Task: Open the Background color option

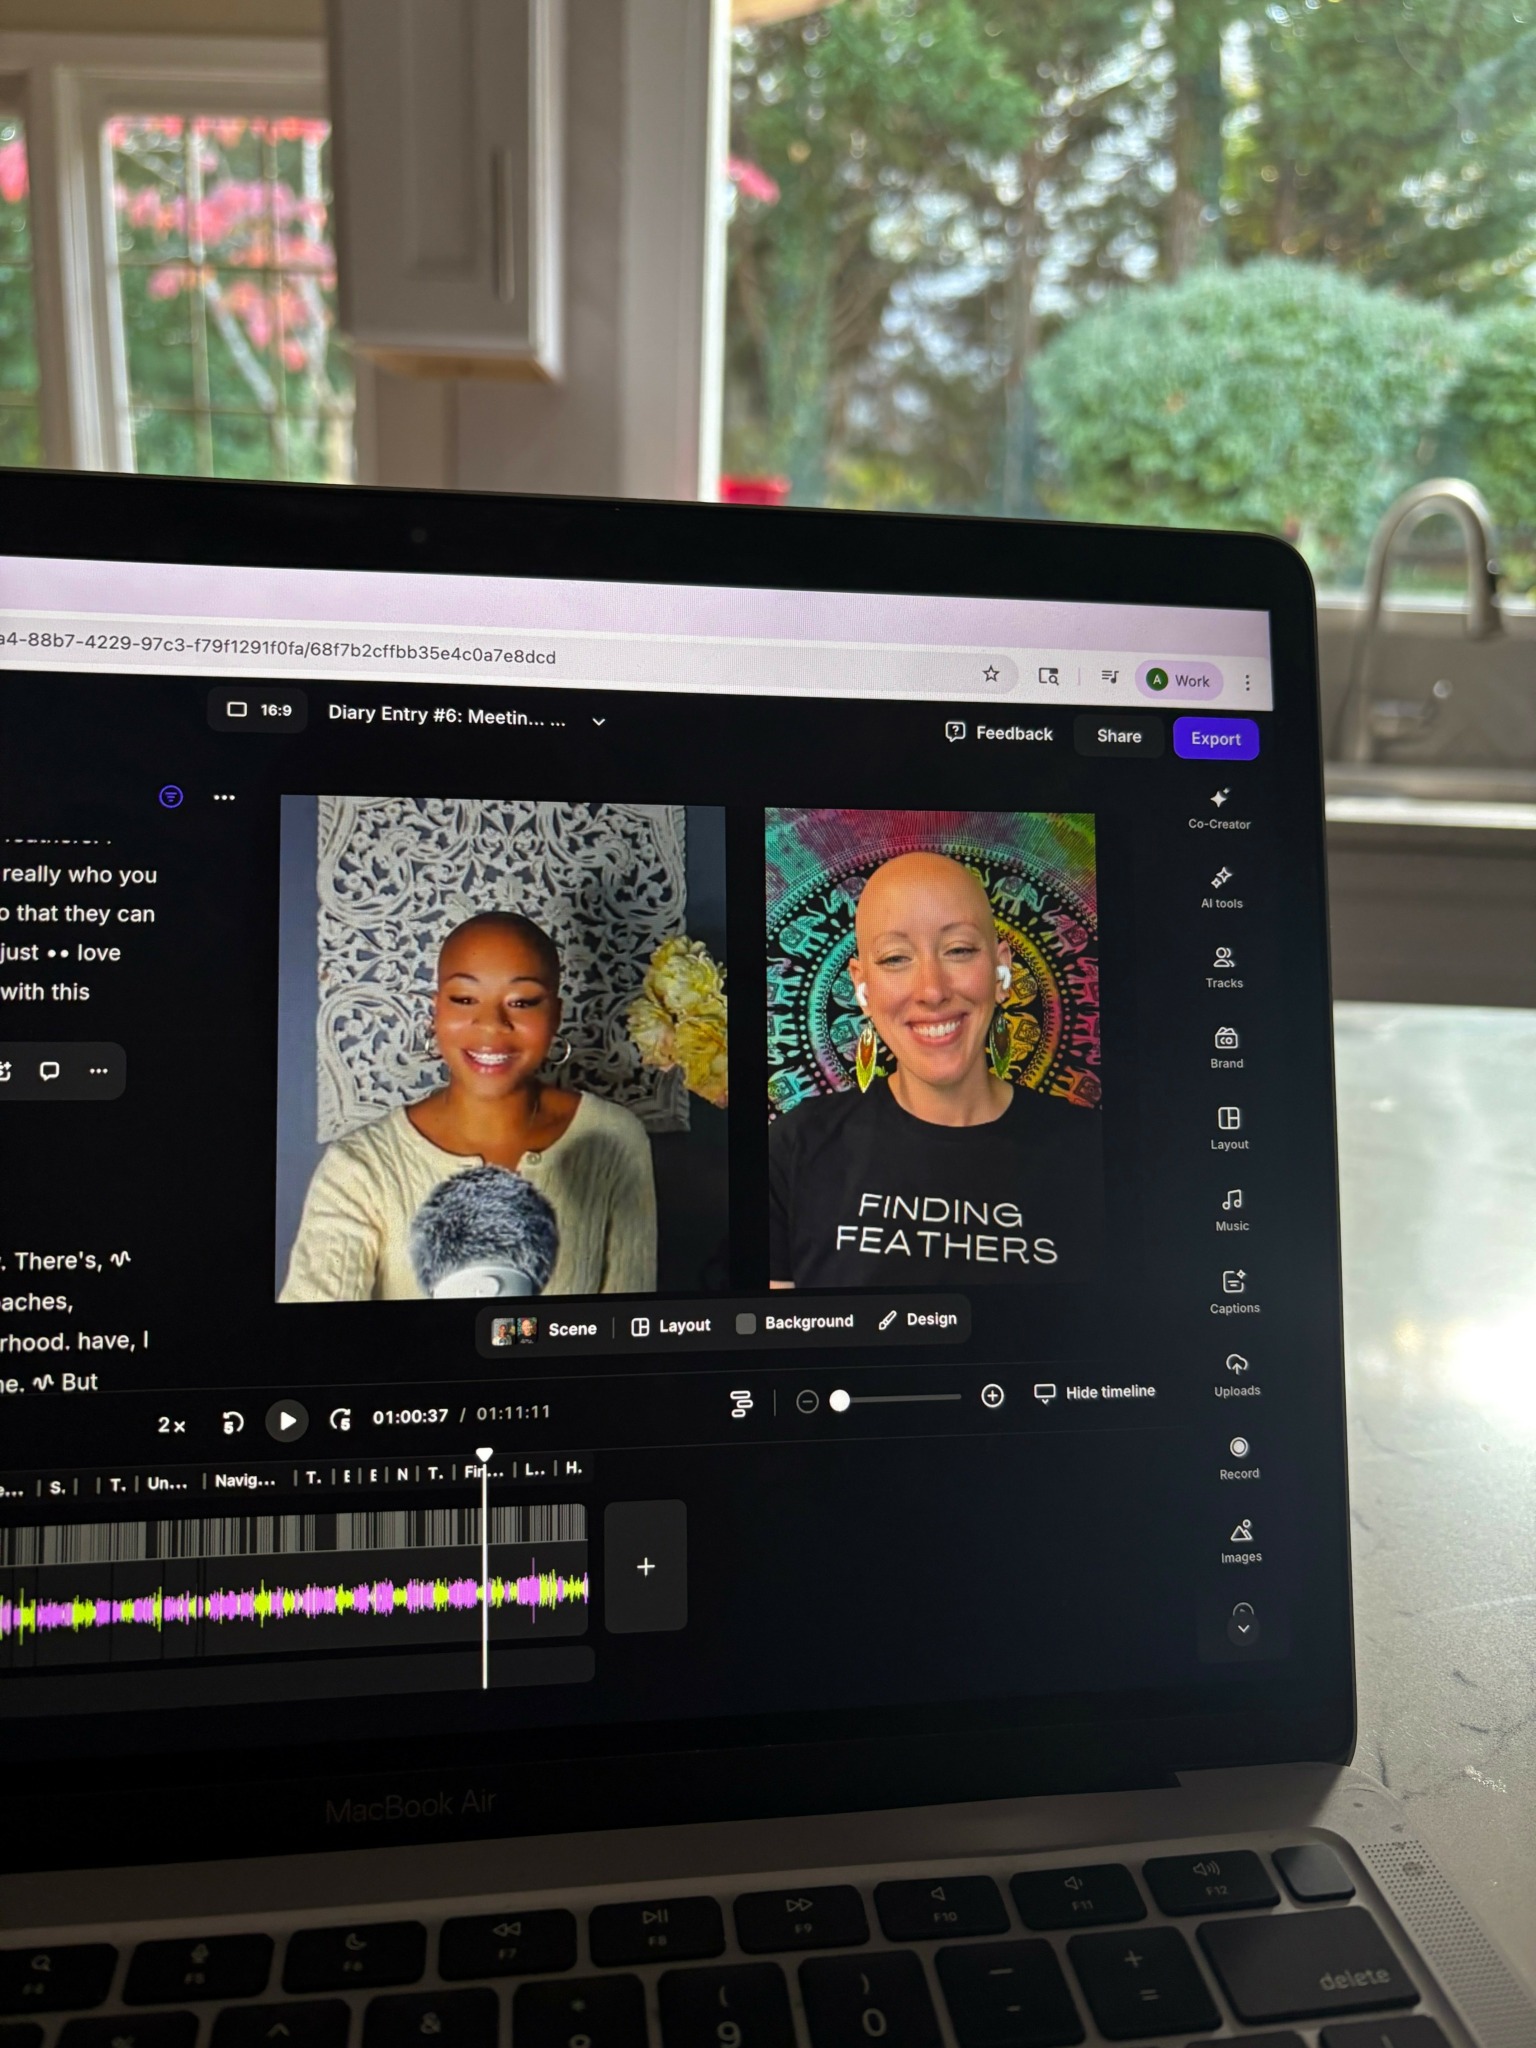Action: [x=795, y=1322]
